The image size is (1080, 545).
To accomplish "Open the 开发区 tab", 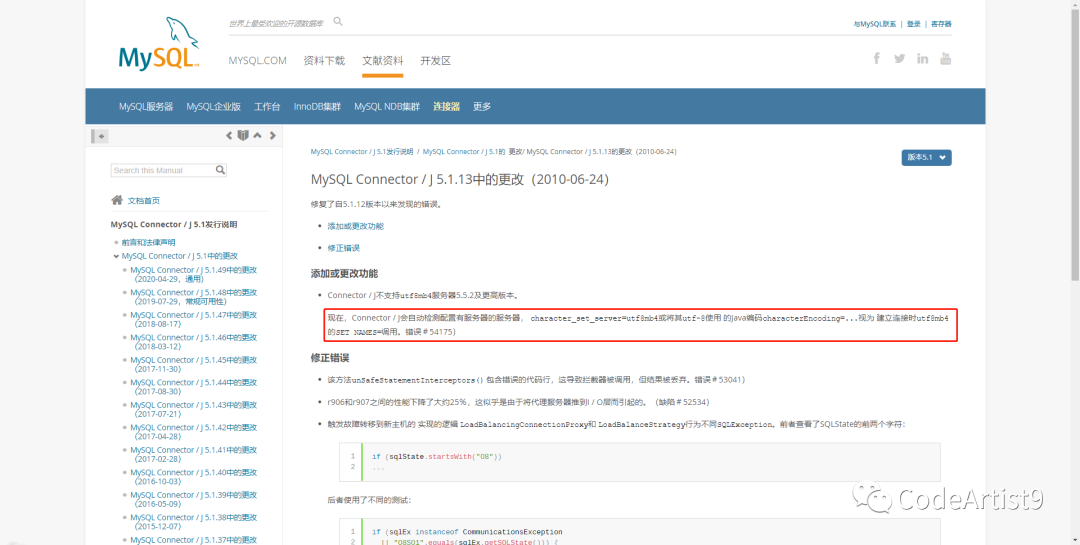I will click(x=436, y=61).
